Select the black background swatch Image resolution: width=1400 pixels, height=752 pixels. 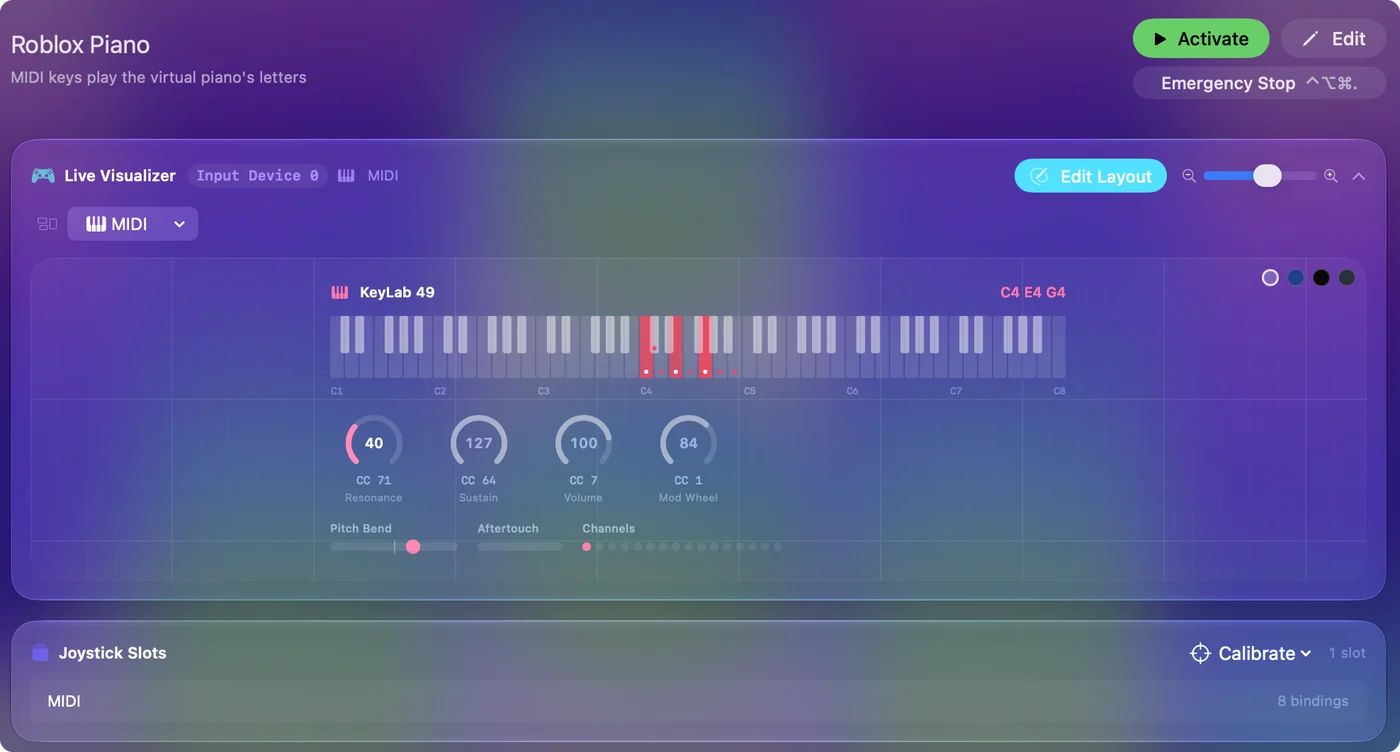pos(1321,278)
